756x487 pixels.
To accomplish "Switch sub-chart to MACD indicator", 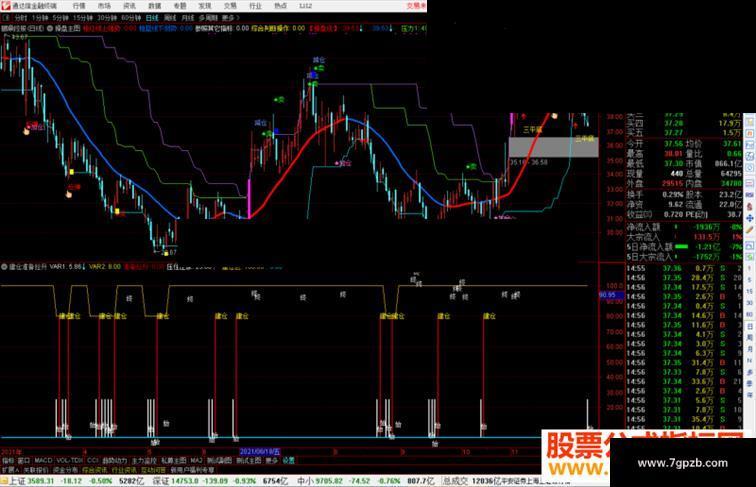I will (43, 460).
